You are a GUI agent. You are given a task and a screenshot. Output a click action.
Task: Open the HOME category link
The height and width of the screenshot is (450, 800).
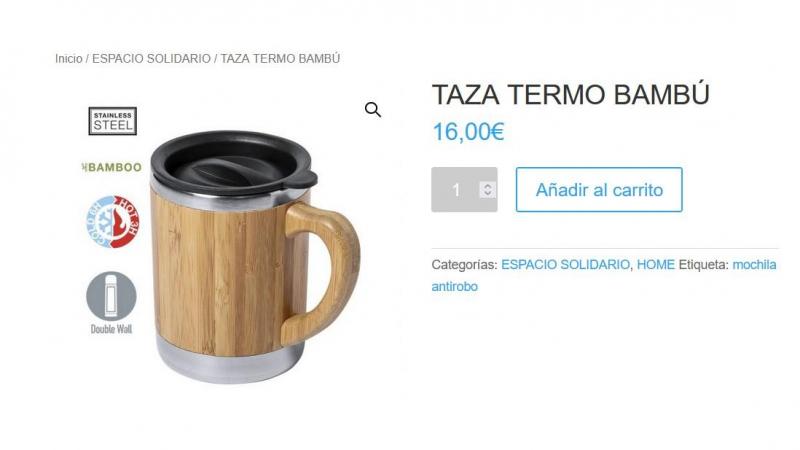coord(656,264)
